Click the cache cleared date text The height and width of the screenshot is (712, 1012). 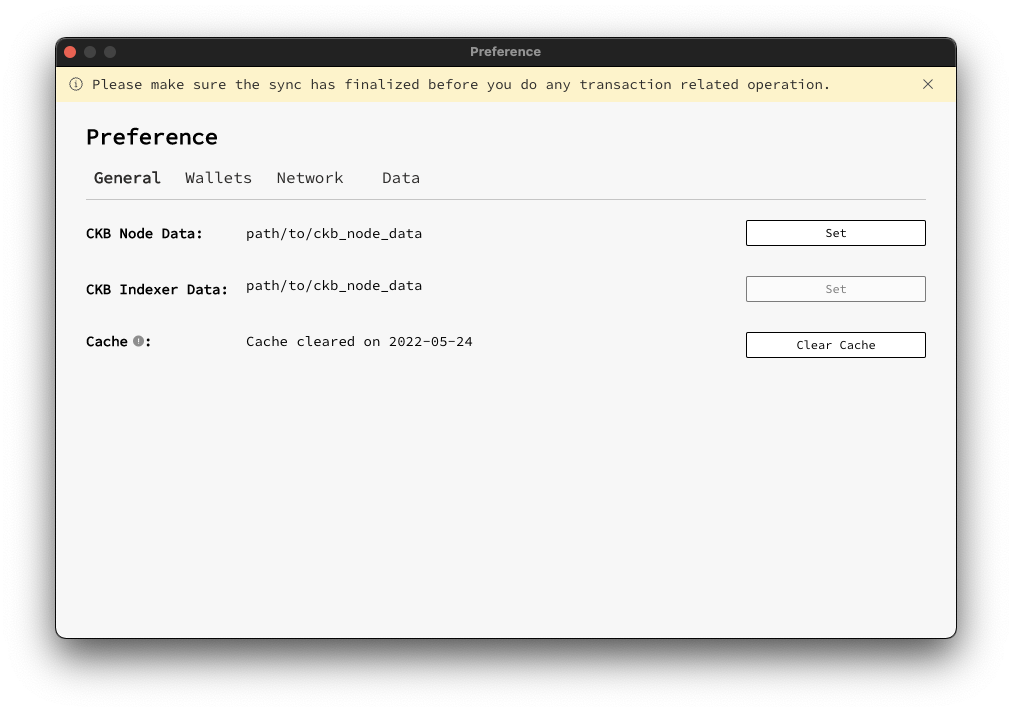tap(358, 341)
